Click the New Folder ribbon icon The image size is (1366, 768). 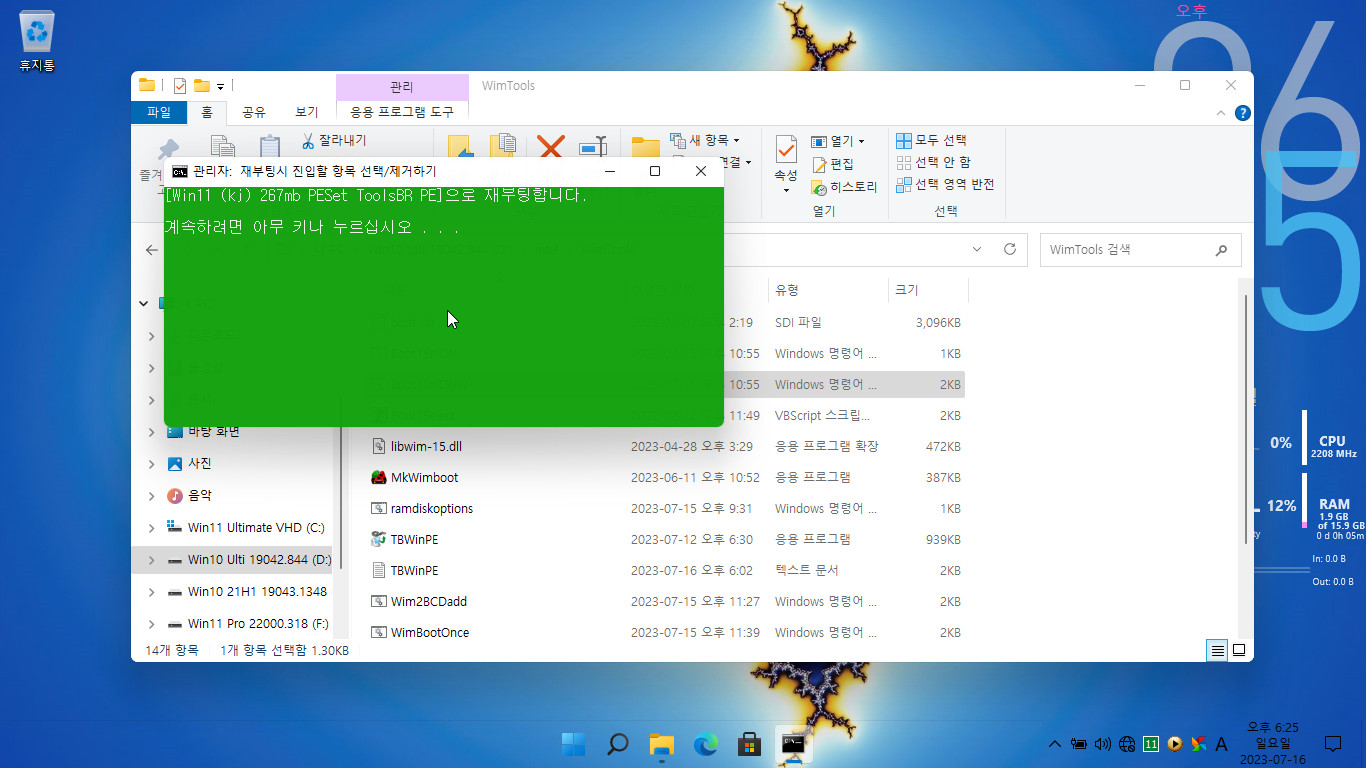click(645, 147)
